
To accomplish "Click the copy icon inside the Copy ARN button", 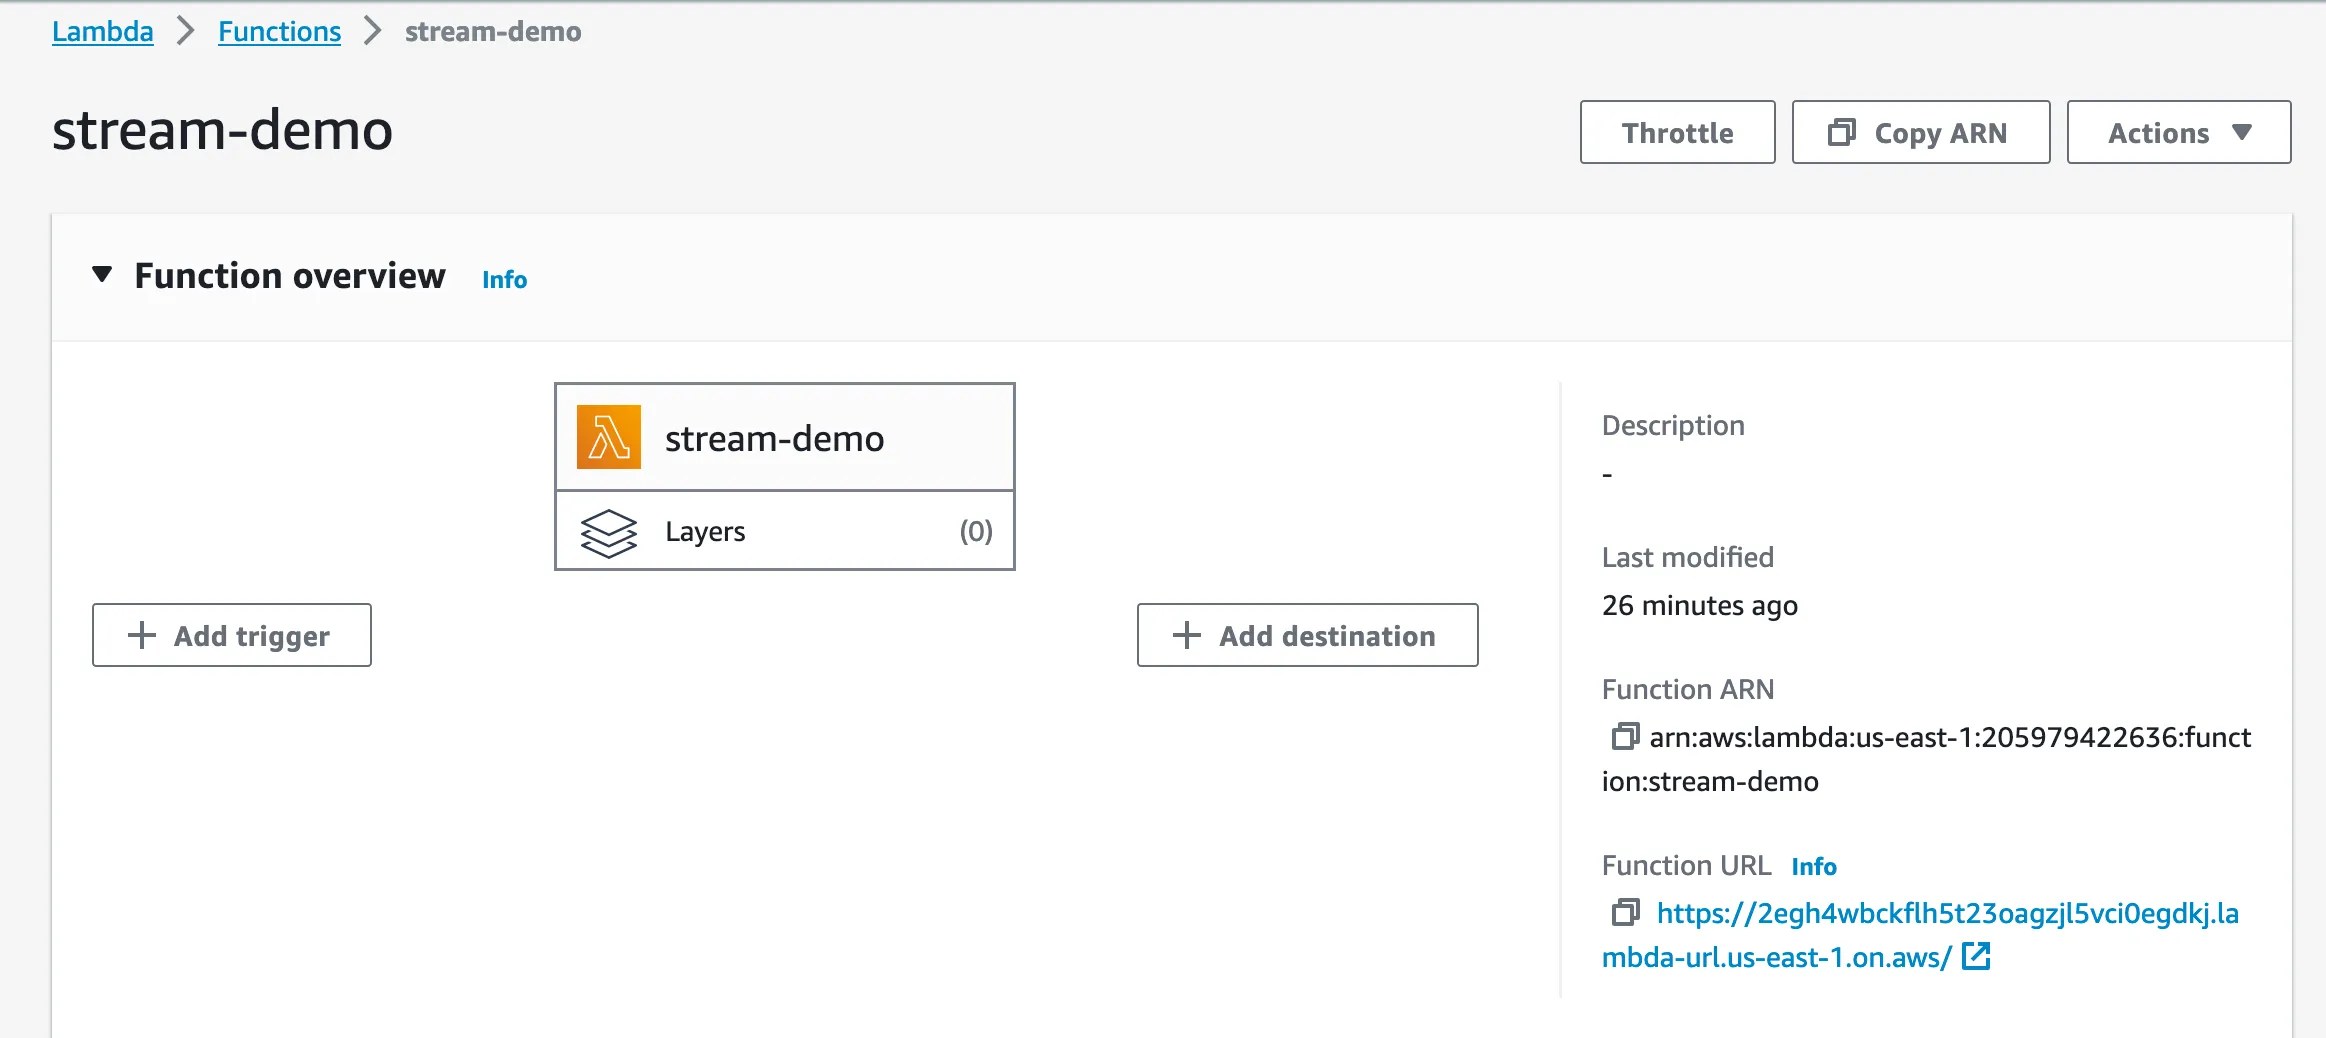I will coord(1840,132).
